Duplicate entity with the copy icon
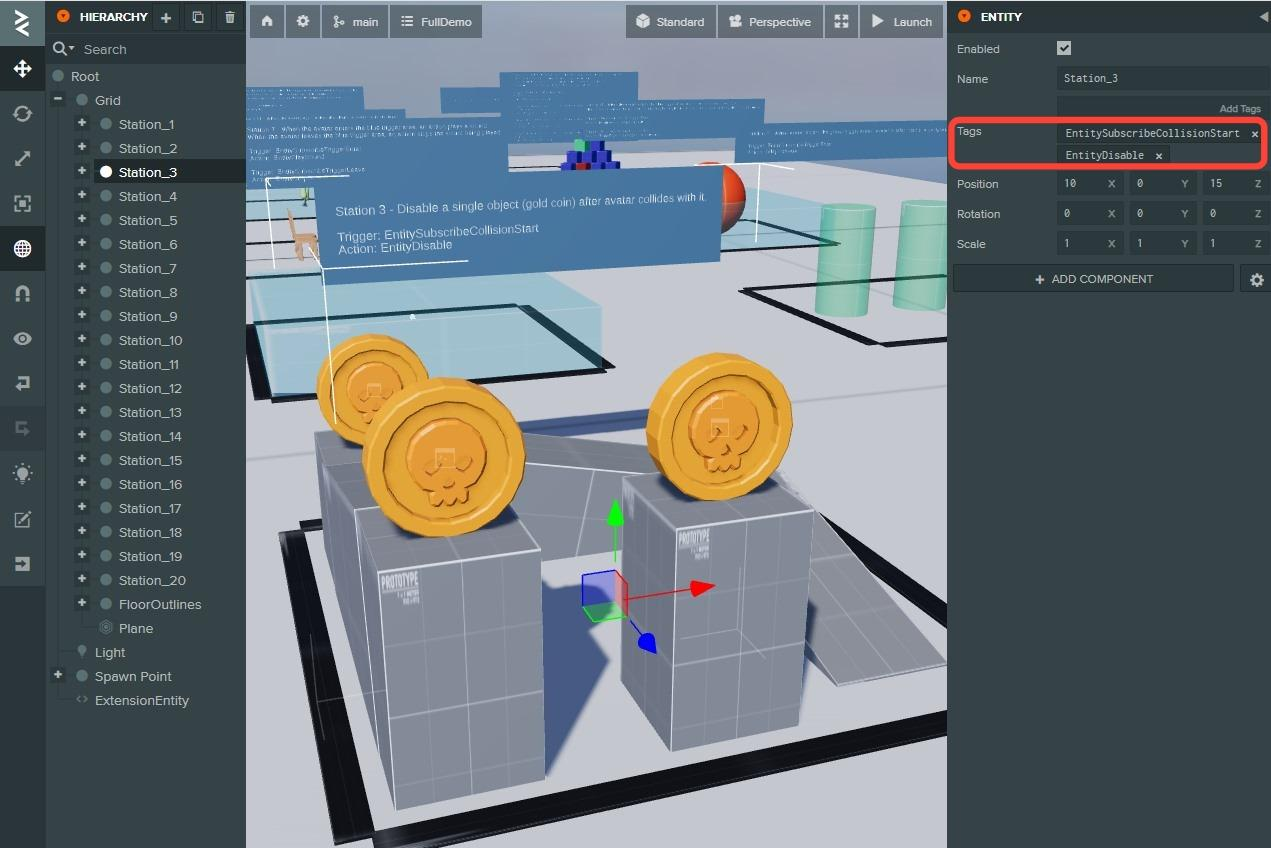Viewport: 1271px width, 848px height. tap(198, 17)
